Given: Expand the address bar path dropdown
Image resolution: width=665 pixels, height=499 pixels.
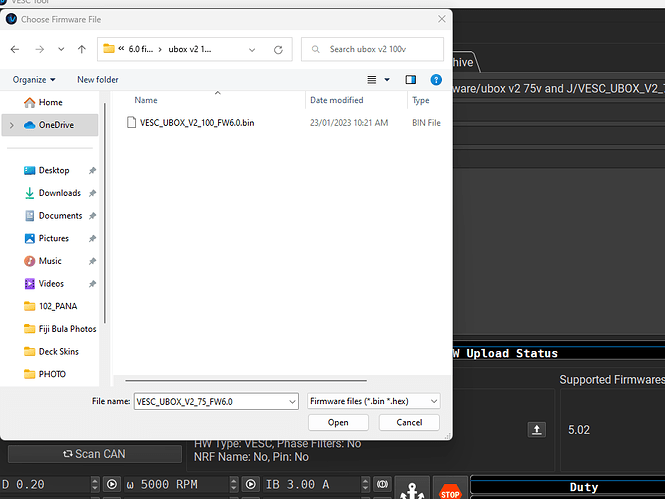Looking at the screenshot, I should (x=252, y=50).
